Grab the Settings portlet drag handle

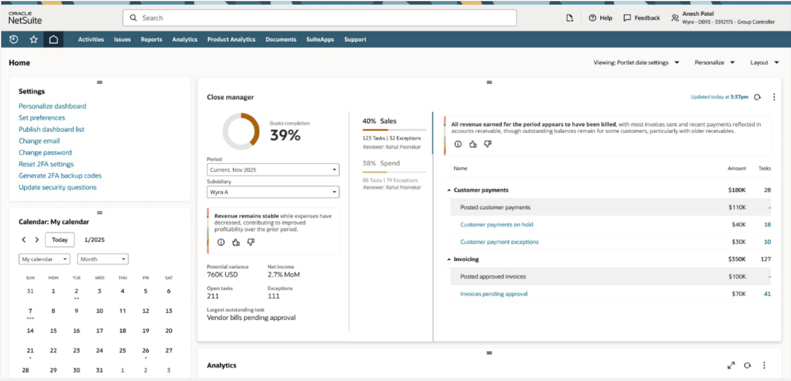[99, 82]
